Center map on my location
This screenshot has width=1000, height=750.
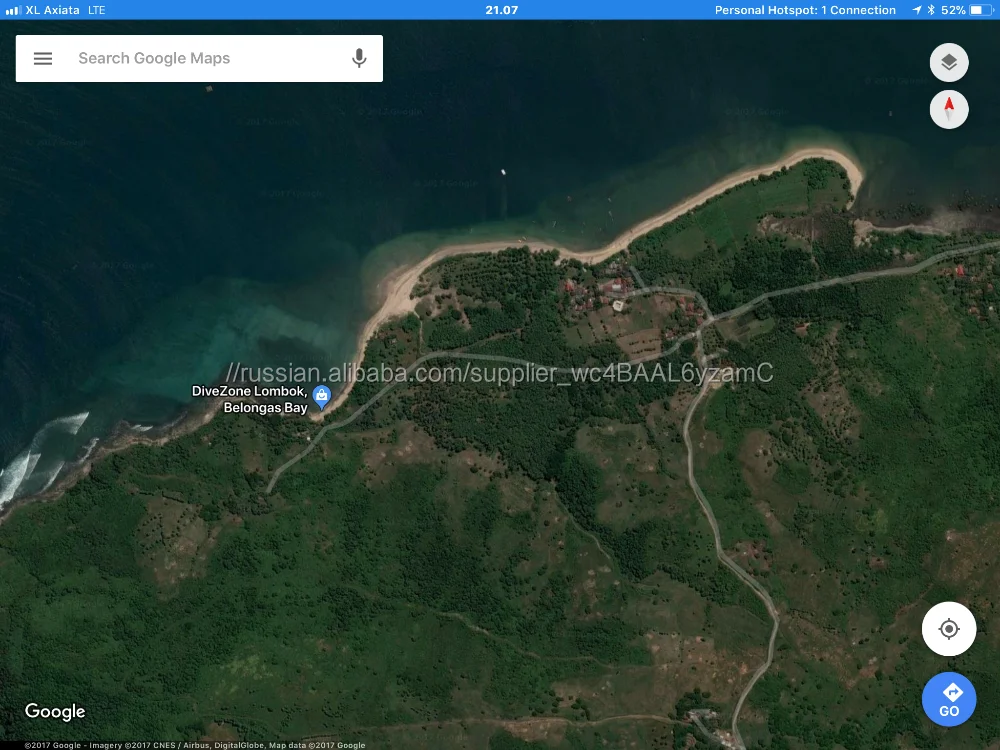pyautogui.click(x=949, y=629)
